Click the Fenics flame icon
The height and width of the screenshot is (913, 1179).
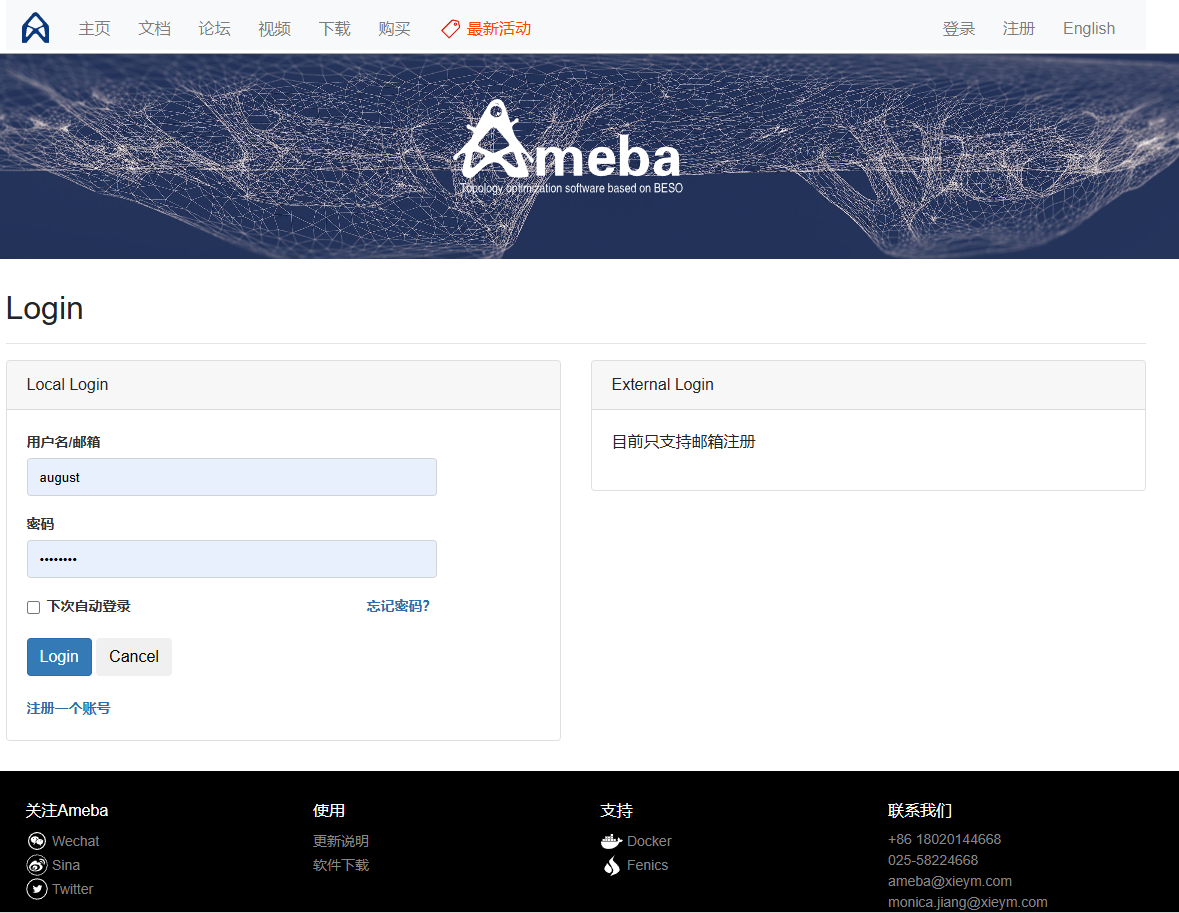click(x=611, y=866)
